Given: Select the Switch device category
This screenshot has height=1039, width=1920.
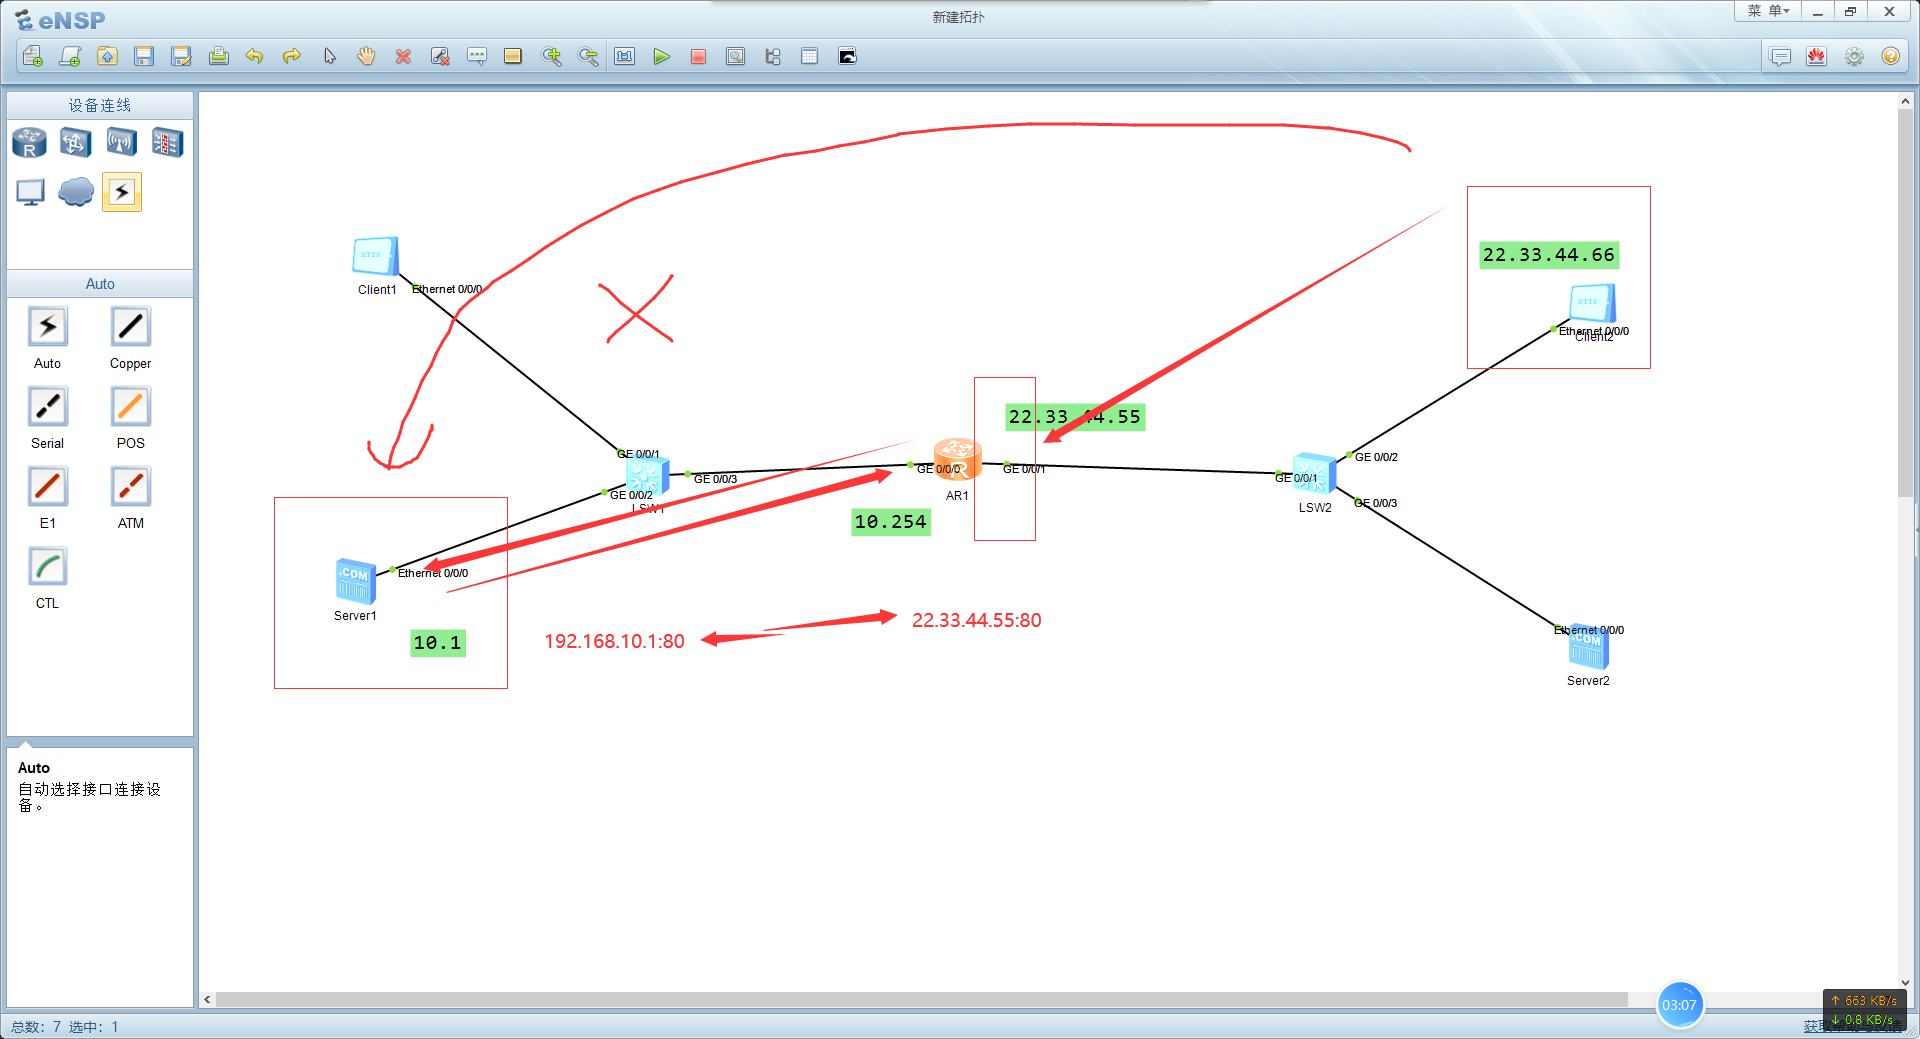Looking at the screenshot, I should [x=75, y=143].
